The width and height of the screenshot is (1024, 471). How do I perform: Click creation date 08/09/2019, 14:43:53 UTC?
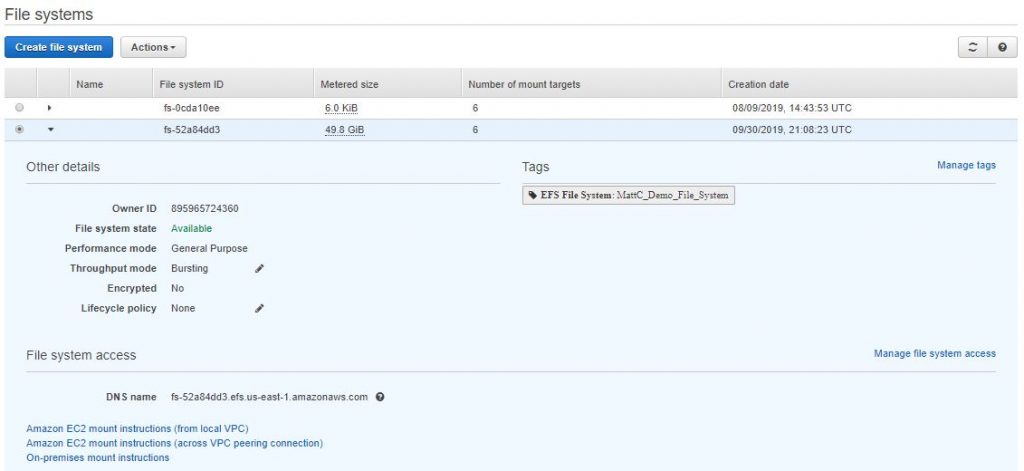[x=792, y=108]
